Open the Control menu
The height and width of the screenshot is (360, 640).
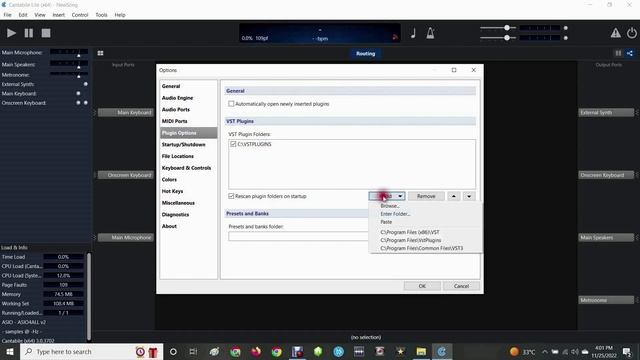tap(80, 15)
